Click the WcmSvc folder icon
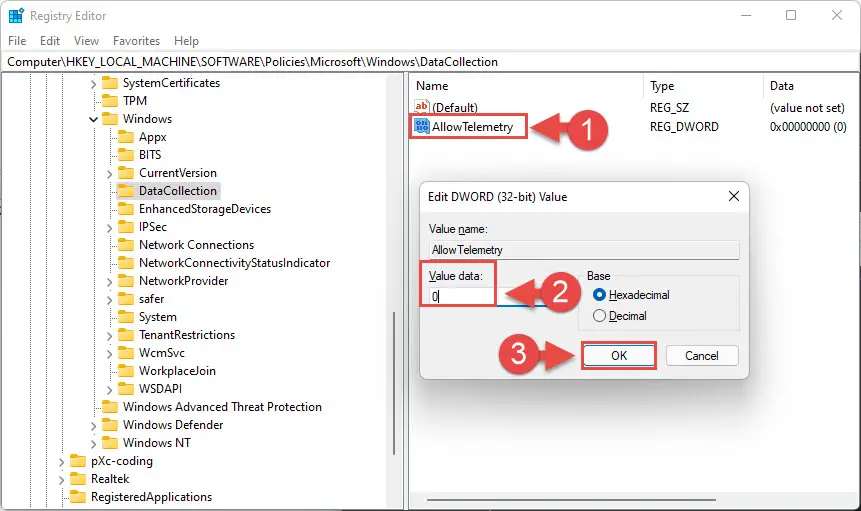Screen dimensions: 861x511 tap(126, 353)
